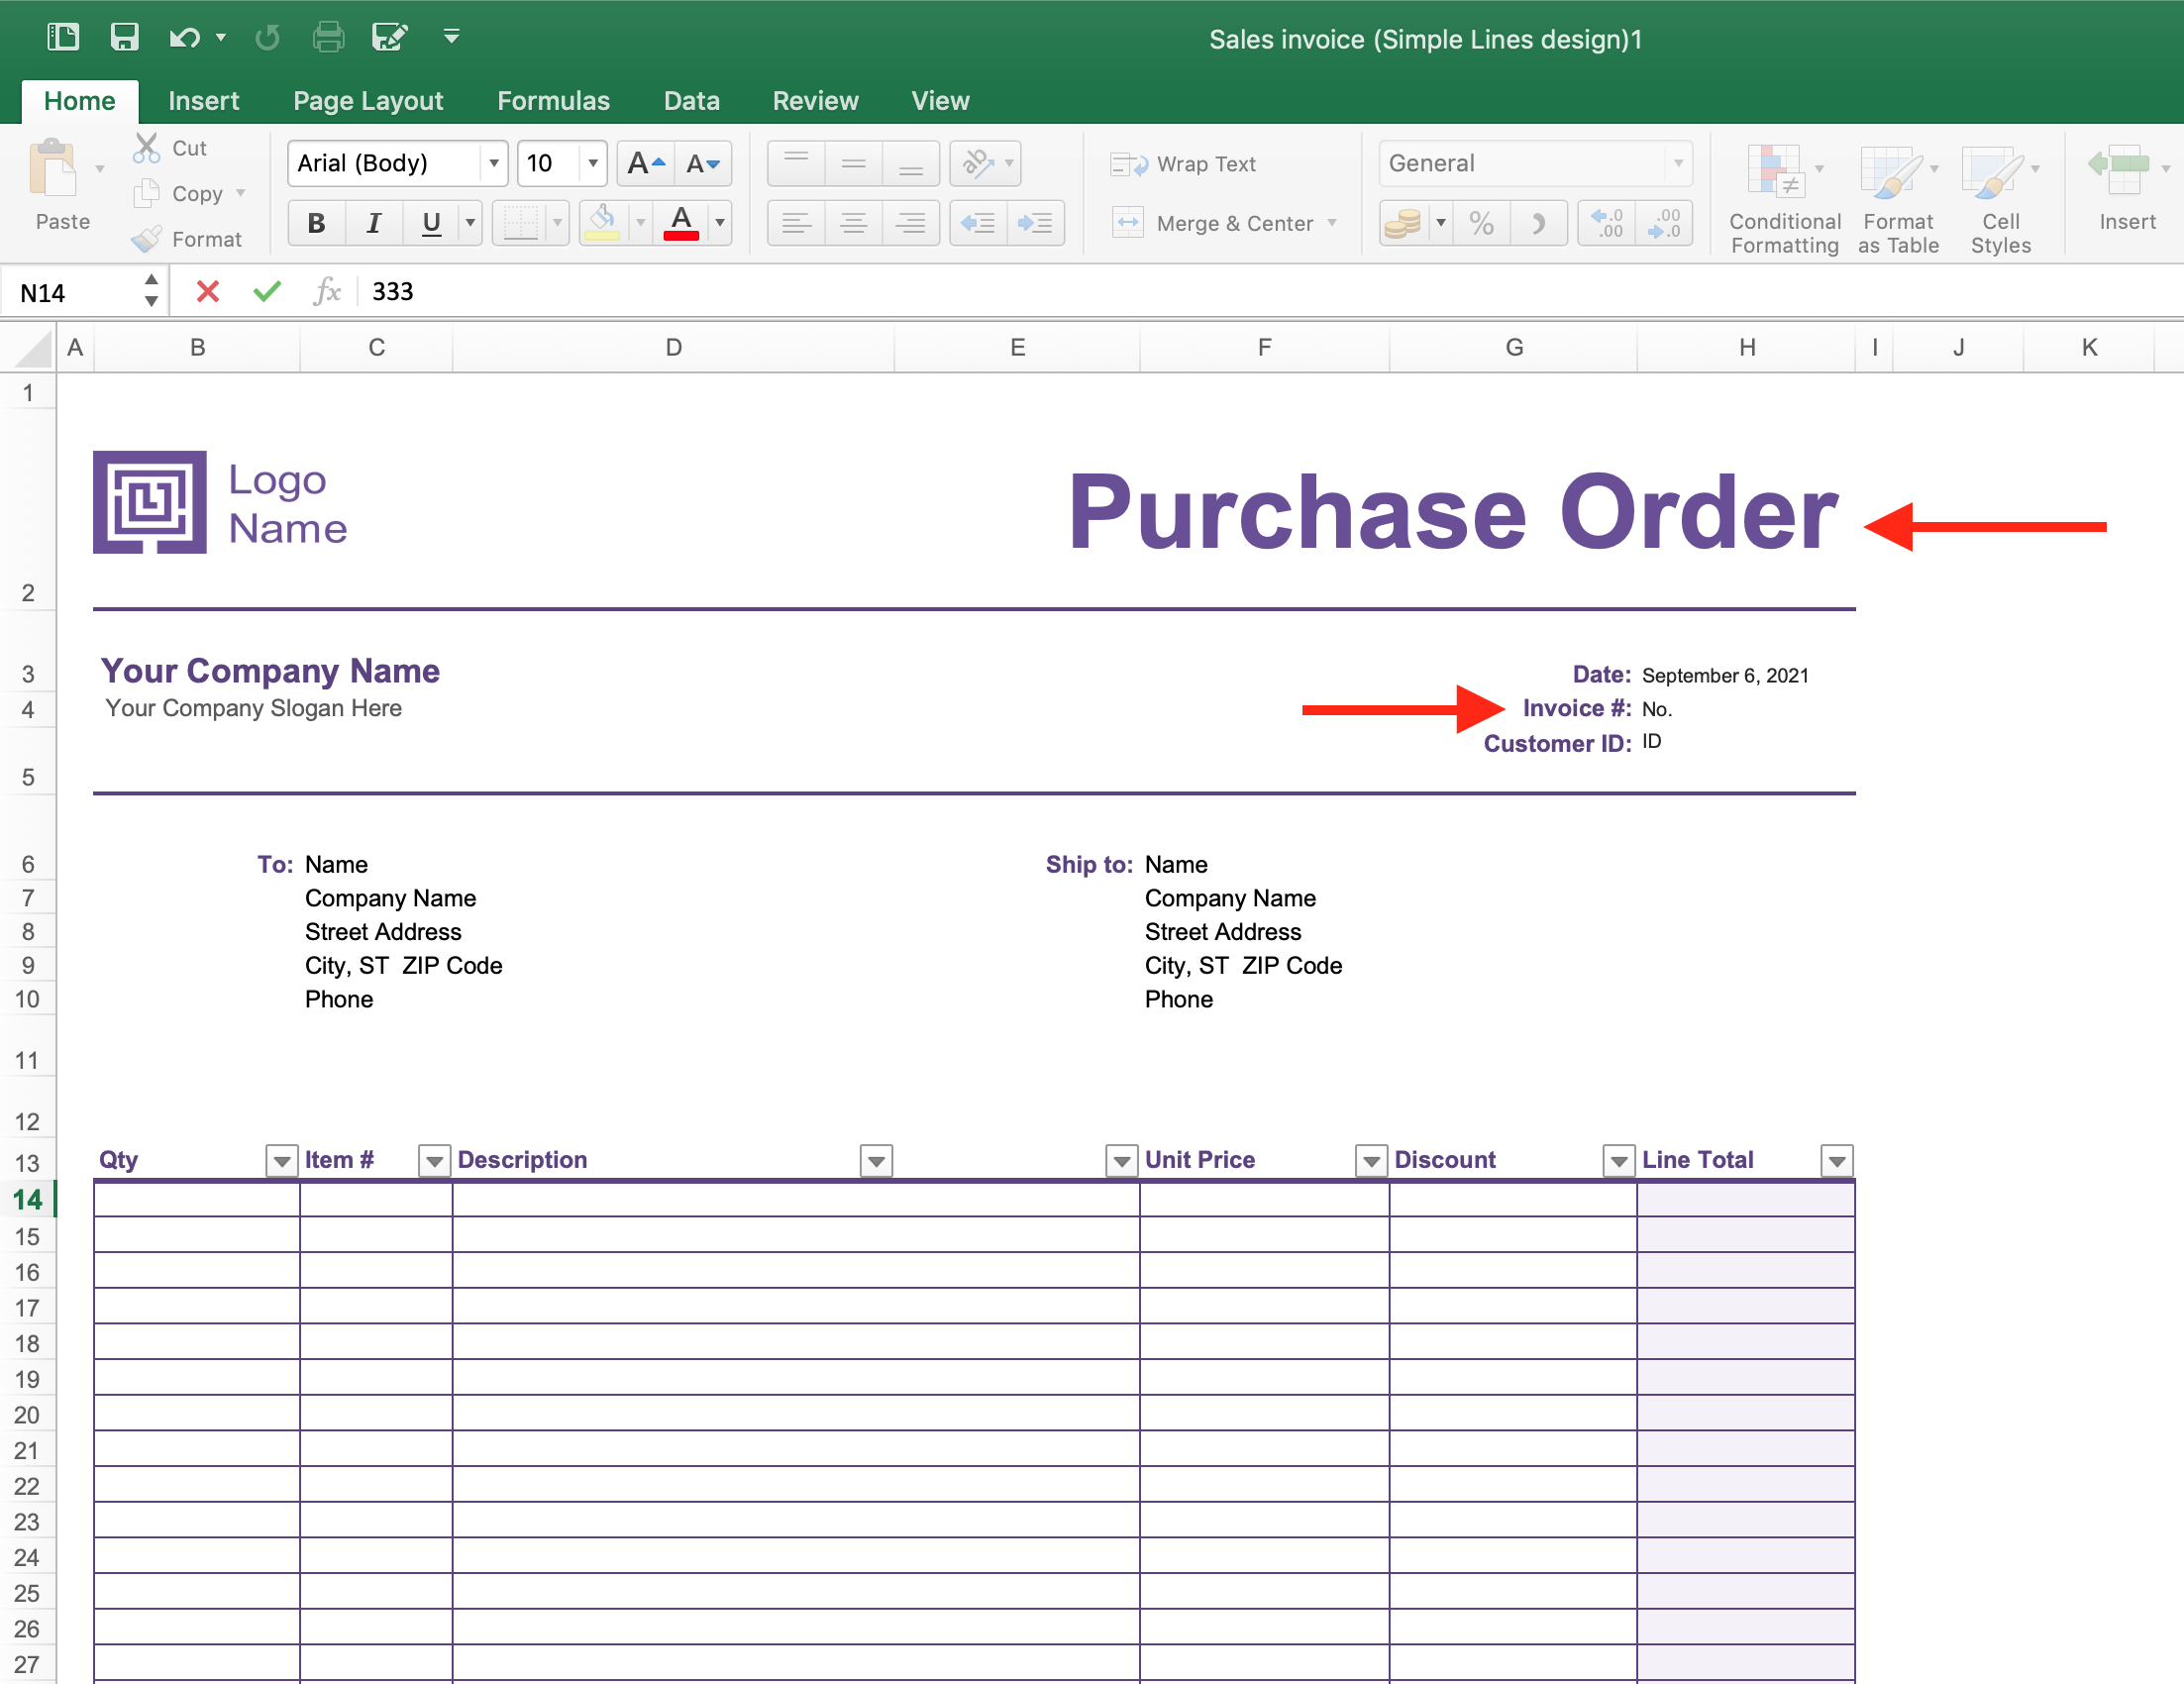This screenshot has width=2184, height=1684.
Task: Apply bold formatting from the ribbon
Action: [x=315, y=222]
